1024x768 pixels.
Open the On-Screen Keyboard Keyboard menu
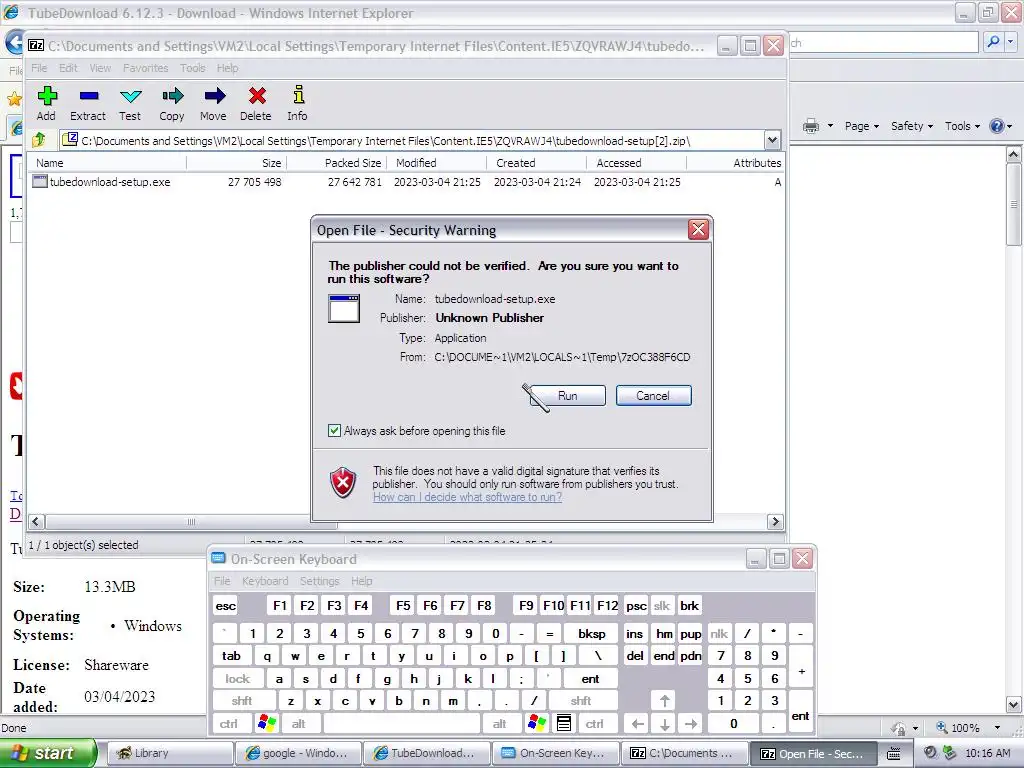tap(265, 581)
